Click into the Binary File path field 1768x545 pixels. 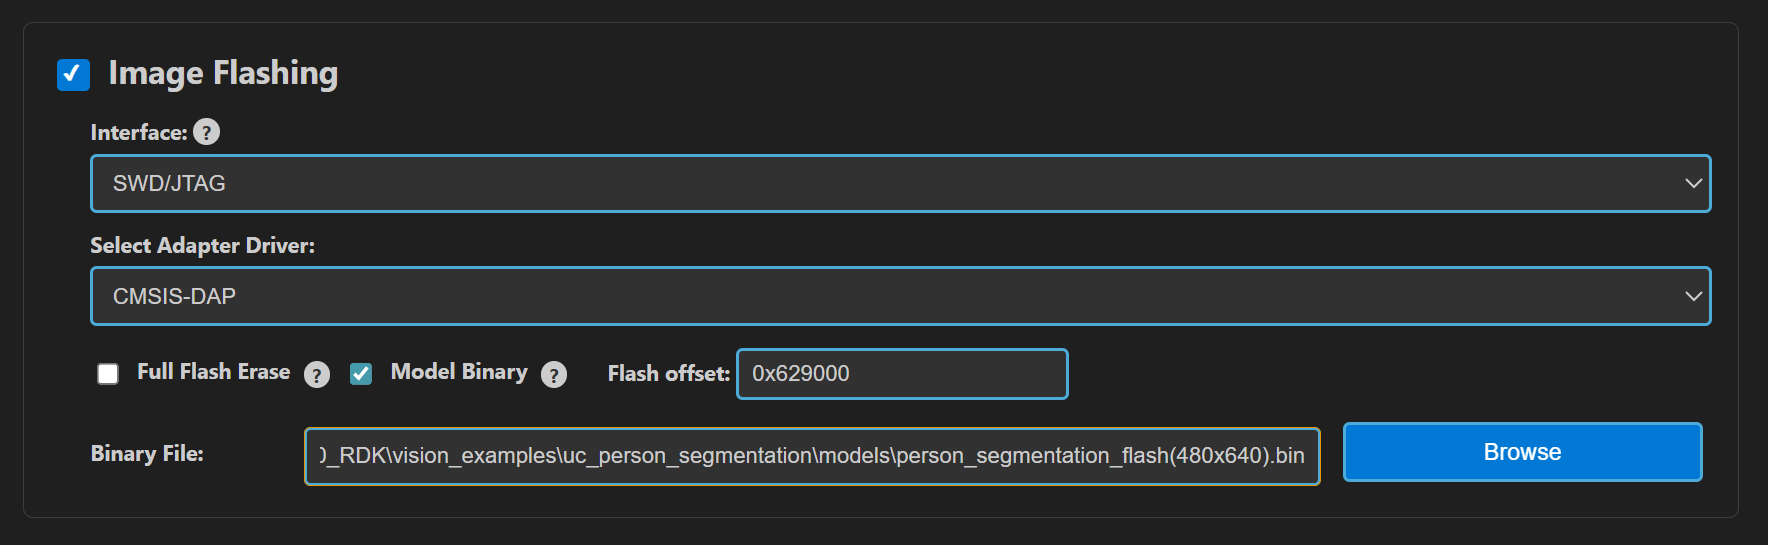[812, 456]
